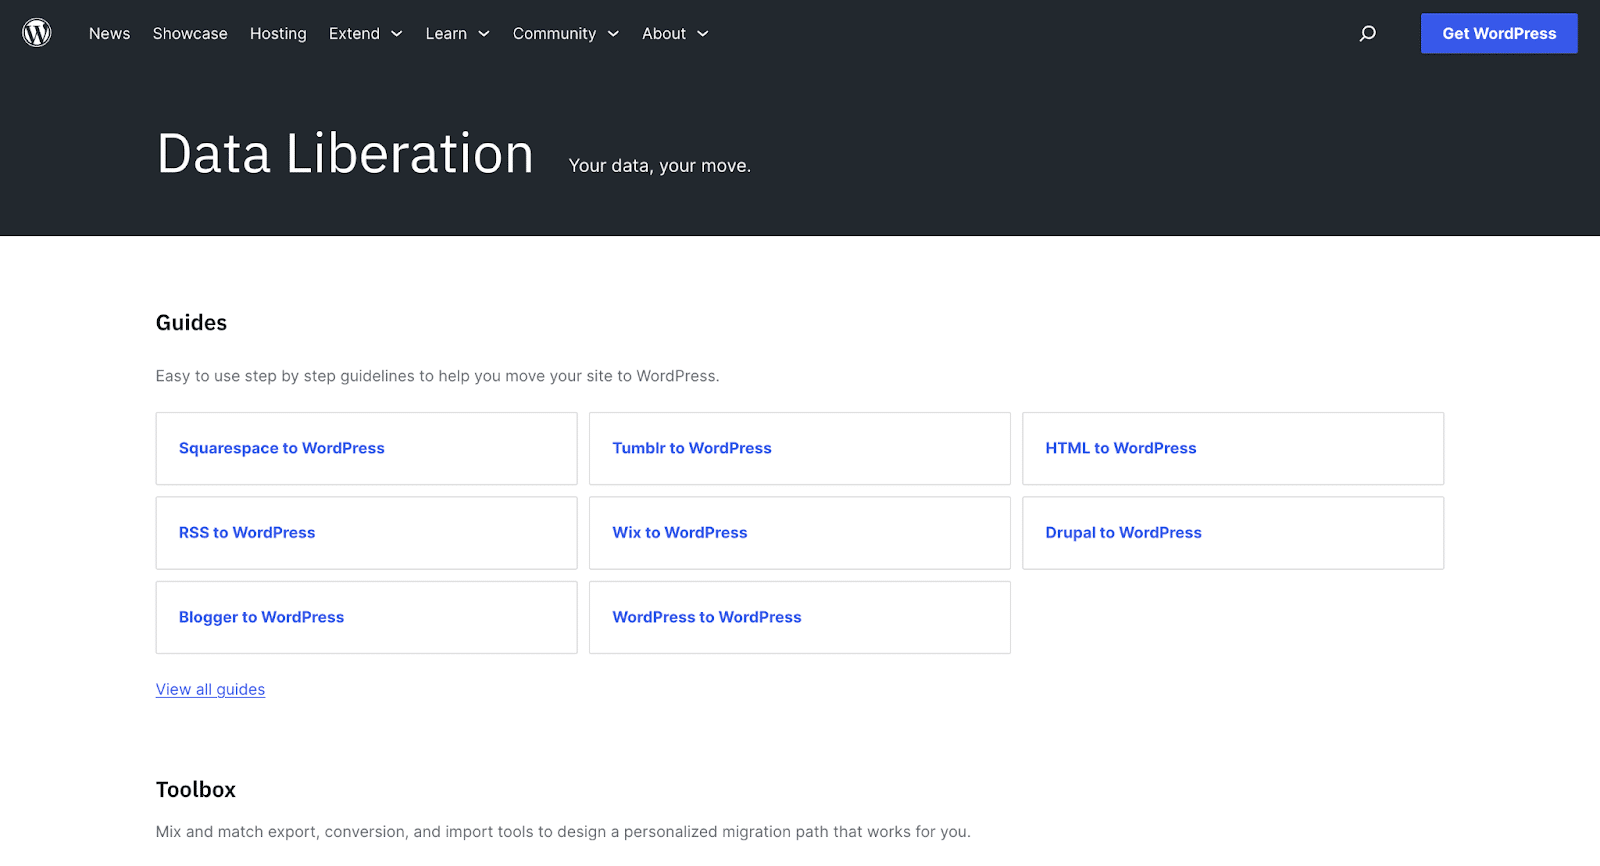1600x866 pixels.
Task: Click the Get WordPress button
Action: 1499,33
